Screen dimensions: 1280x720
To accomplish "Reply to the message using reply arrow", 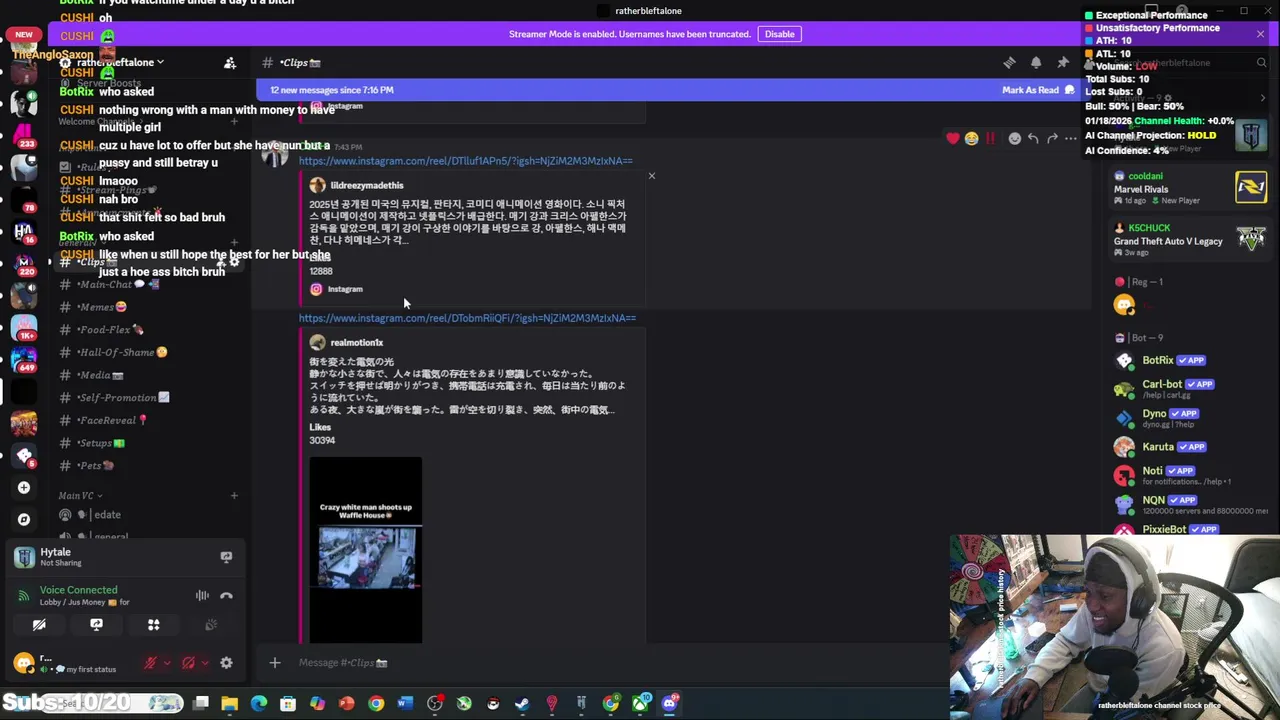I will [1033, 138].
